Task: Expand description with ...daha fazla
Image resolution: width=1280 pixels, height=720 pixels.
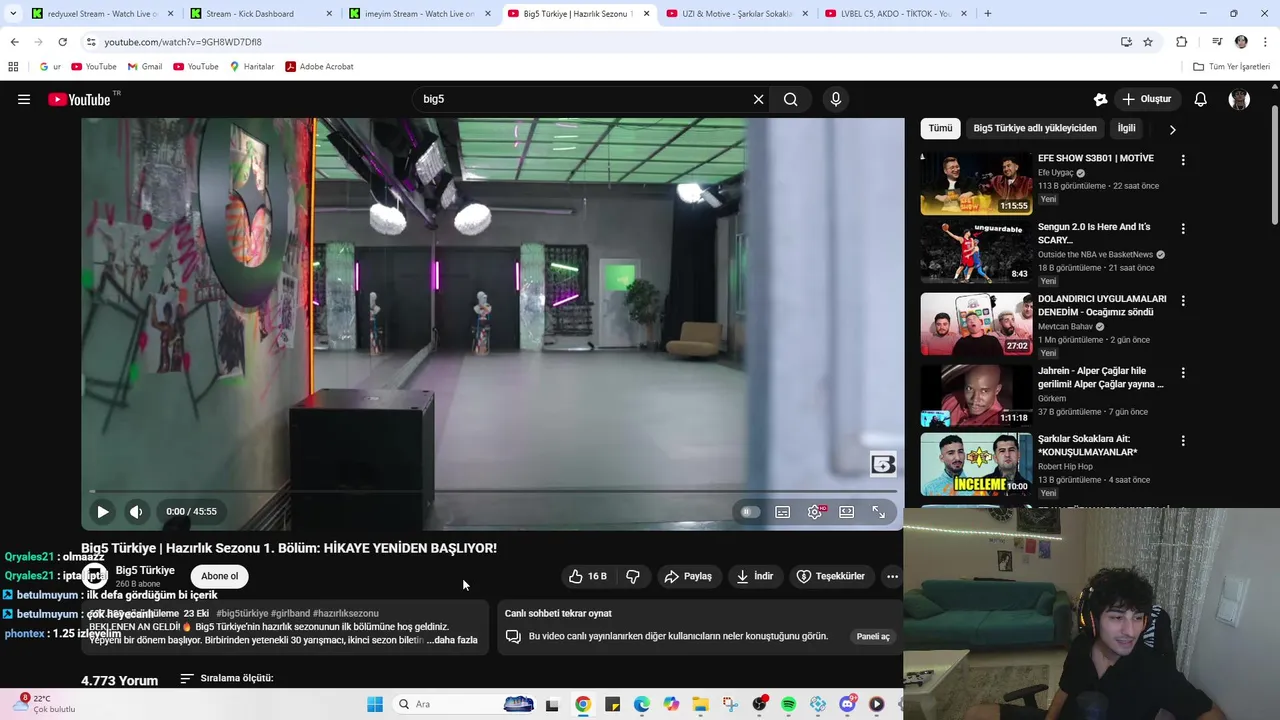Action: click(x=452, y=640)
